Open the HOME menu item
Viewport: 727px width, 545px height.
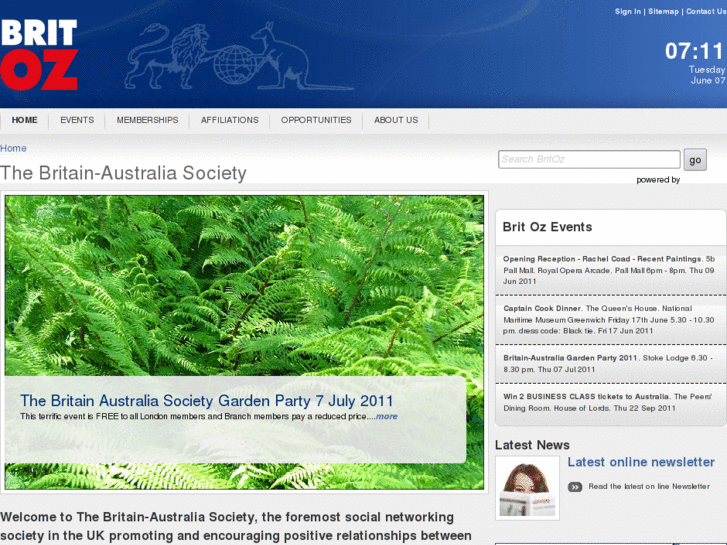point(25,120)
